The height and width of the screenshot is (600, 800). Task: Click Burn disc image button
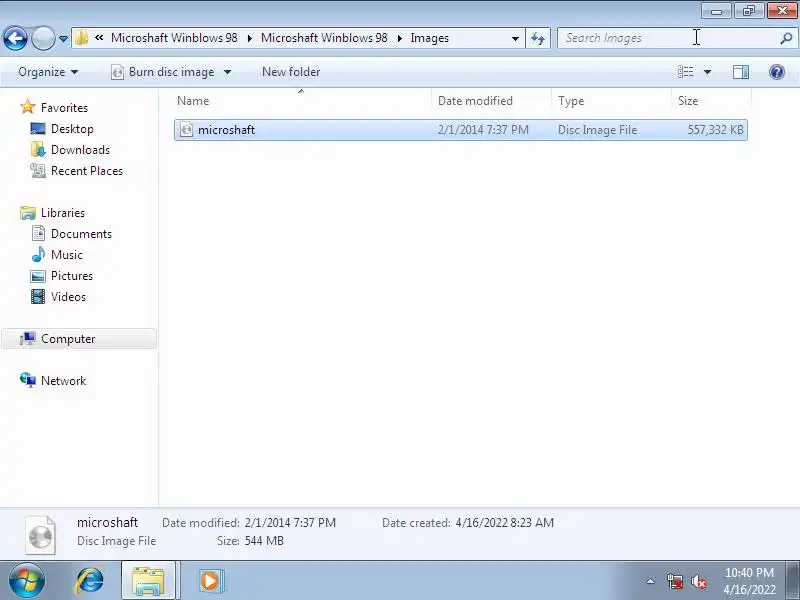pos(164,72)
